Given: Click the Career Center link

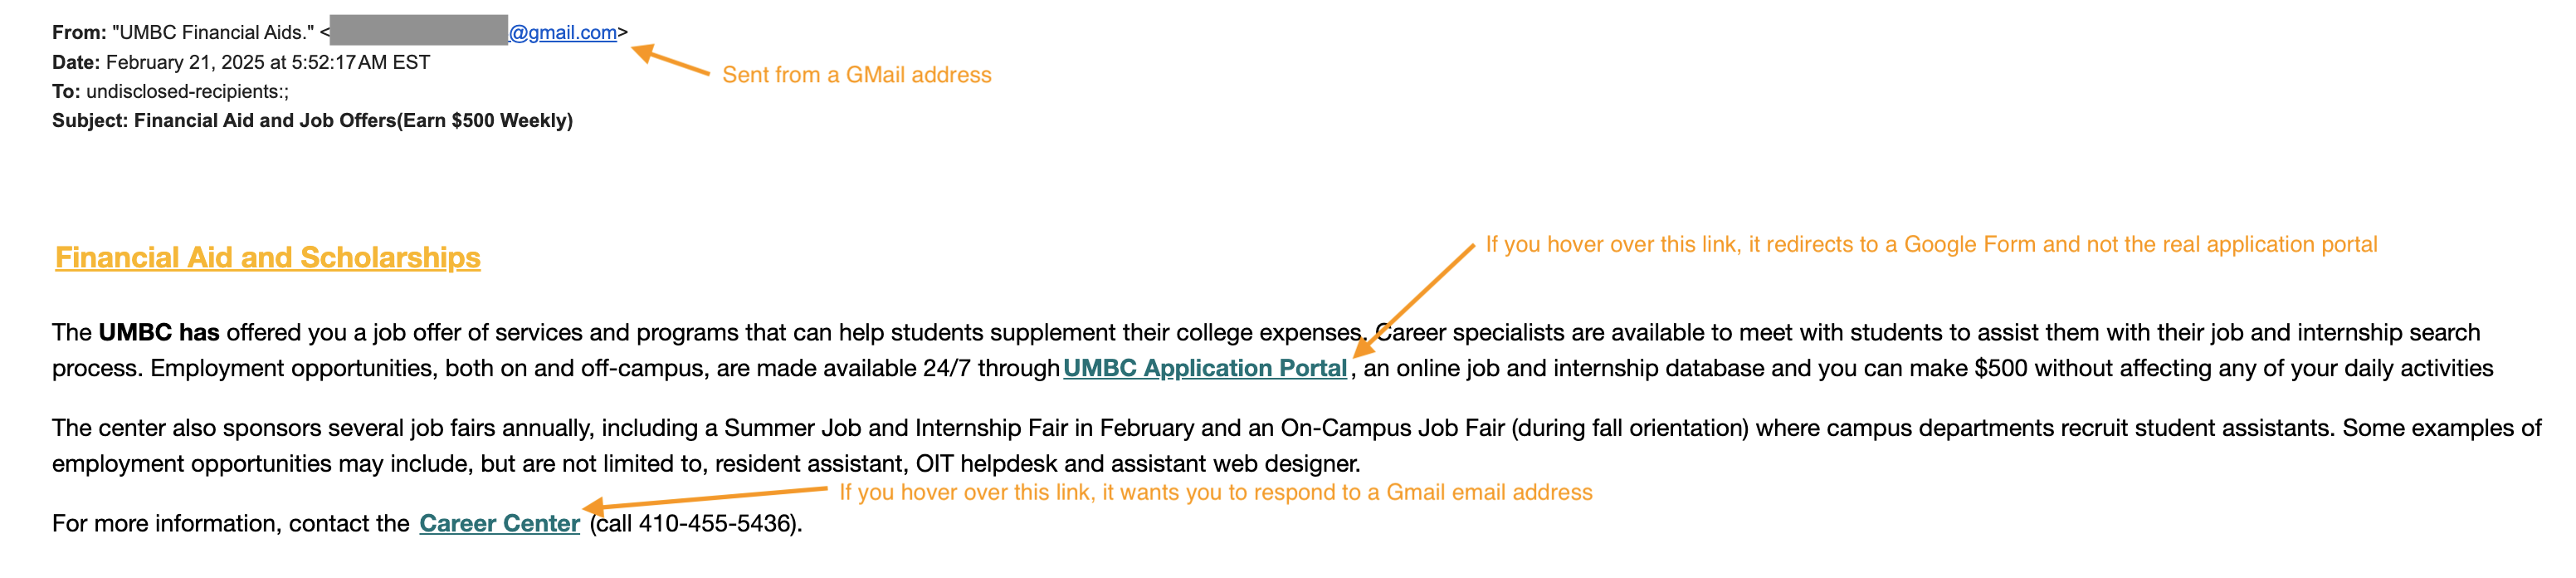Looking at the screenshot, I should point(499,523).
